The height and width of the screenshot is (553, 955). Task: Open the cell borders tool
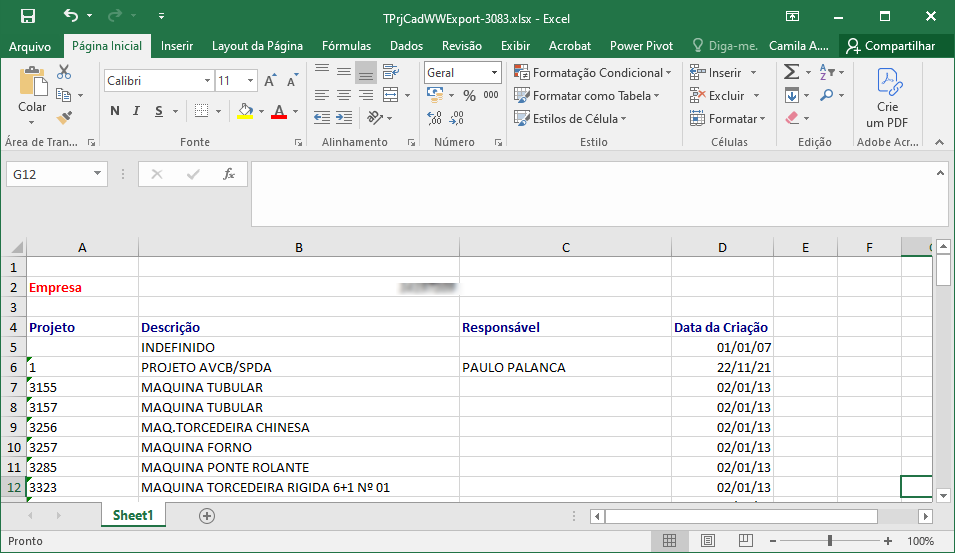coord(201,110)
